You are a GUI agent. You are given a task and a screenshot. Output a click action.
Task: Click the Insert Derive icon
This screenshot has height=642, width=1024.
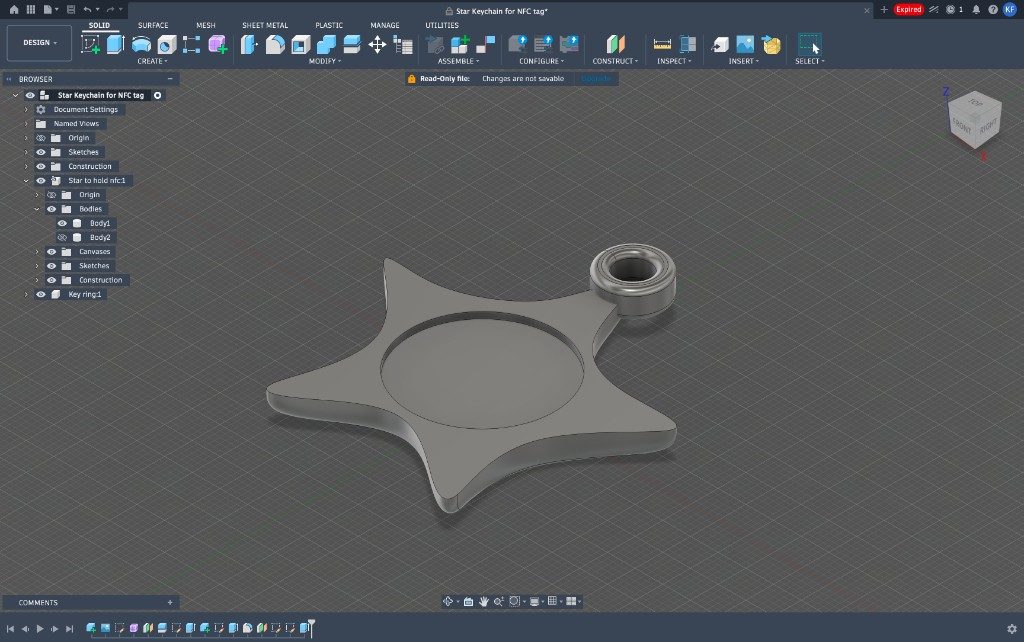click(720, 44)
